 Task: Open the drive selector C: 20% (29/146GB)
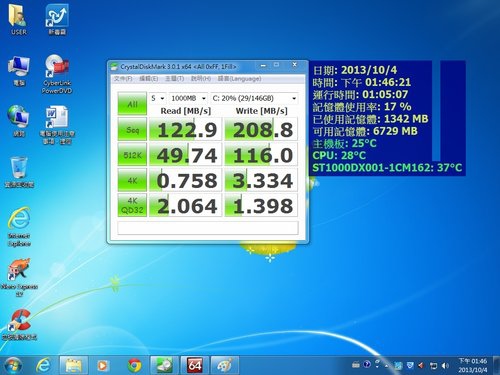pos(254,98)
